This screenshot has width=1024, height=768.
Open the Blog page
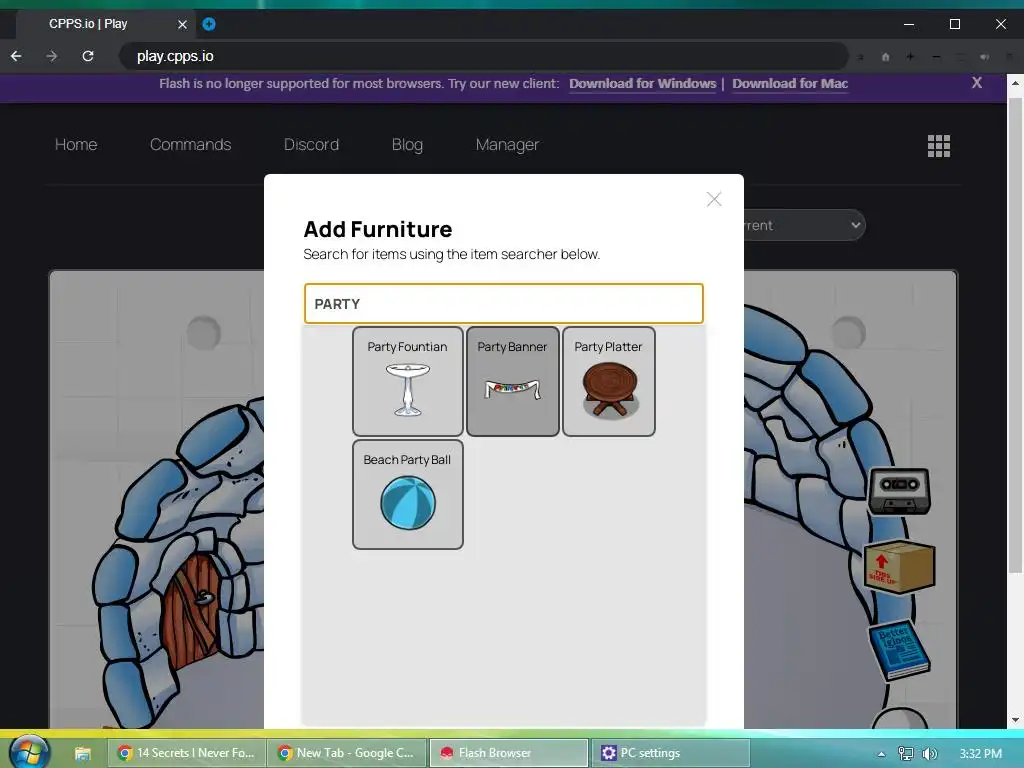(408, 144)
